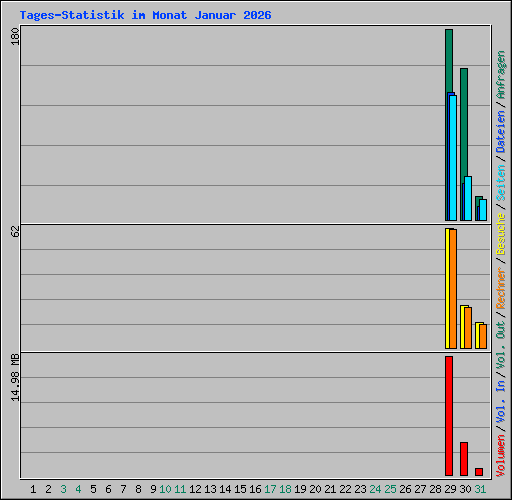
Task: Click the red Volumen bar for day 29
Action: (449, 416)
